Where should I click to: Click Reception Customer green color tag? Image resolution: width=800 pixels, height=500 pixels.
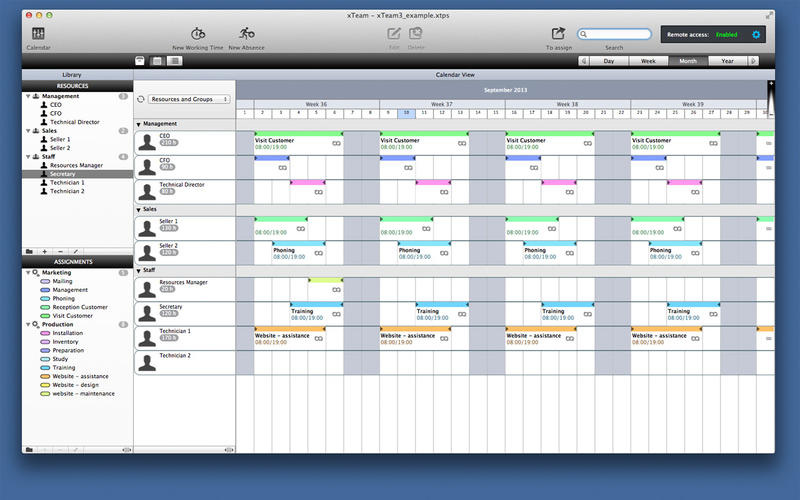45,308
